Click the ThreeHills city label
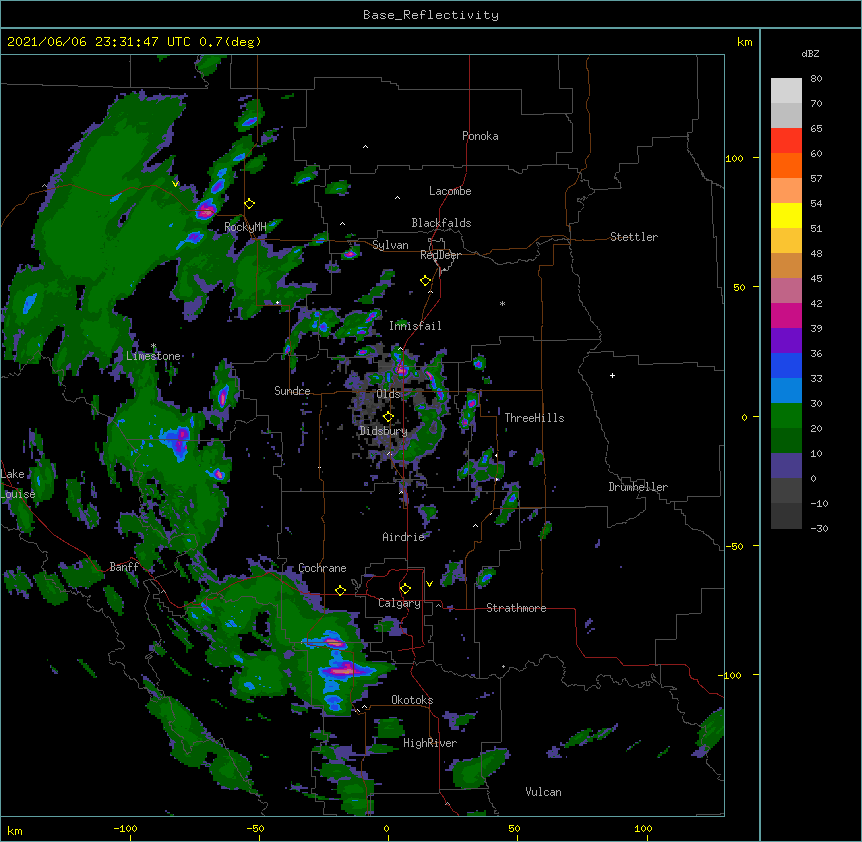This screenshot has height=842, width=862. pos(534,418)
